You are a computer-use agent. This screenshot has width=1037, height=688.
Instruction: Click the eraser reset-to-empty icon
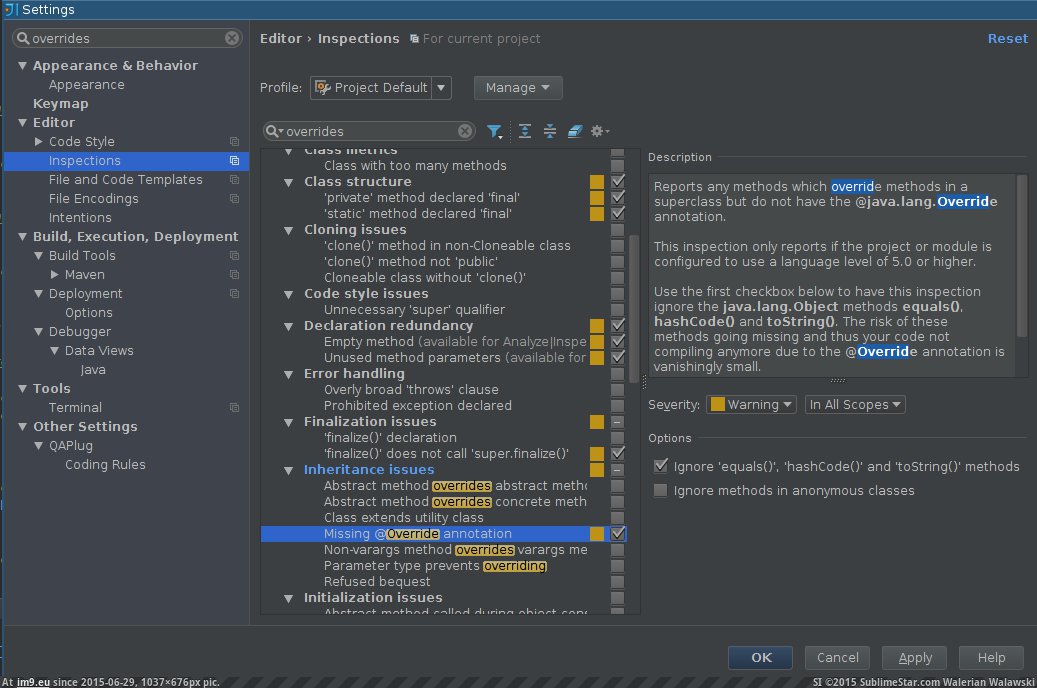click(574, 131)
